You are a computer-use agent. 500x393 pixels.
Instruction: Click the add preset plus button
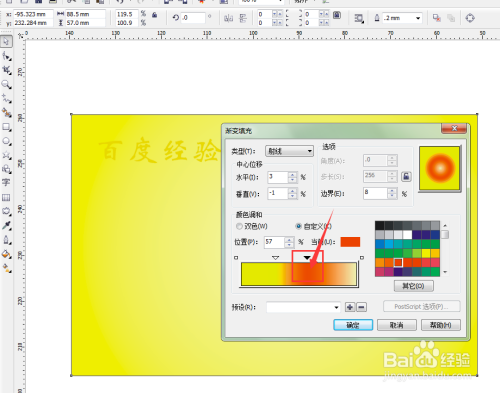(350, 307)
